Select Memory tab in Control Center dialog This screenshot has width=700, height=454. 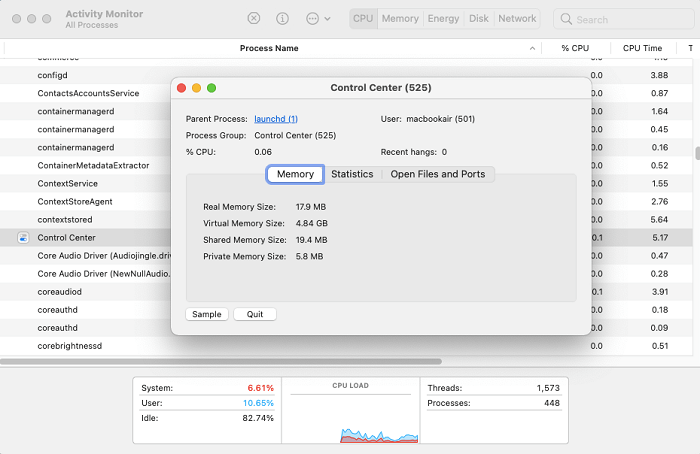click(295, 174)
